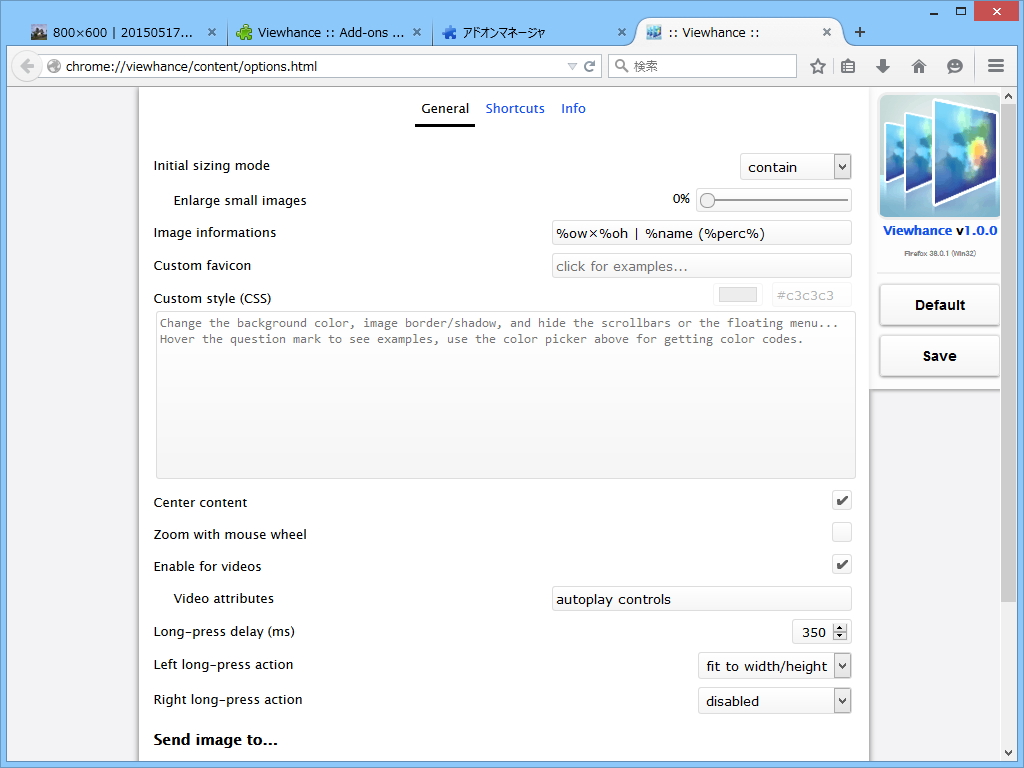This screenshot has width=1024, height=768.
Task: Change the Right long-press action selection
Action: 774,700
